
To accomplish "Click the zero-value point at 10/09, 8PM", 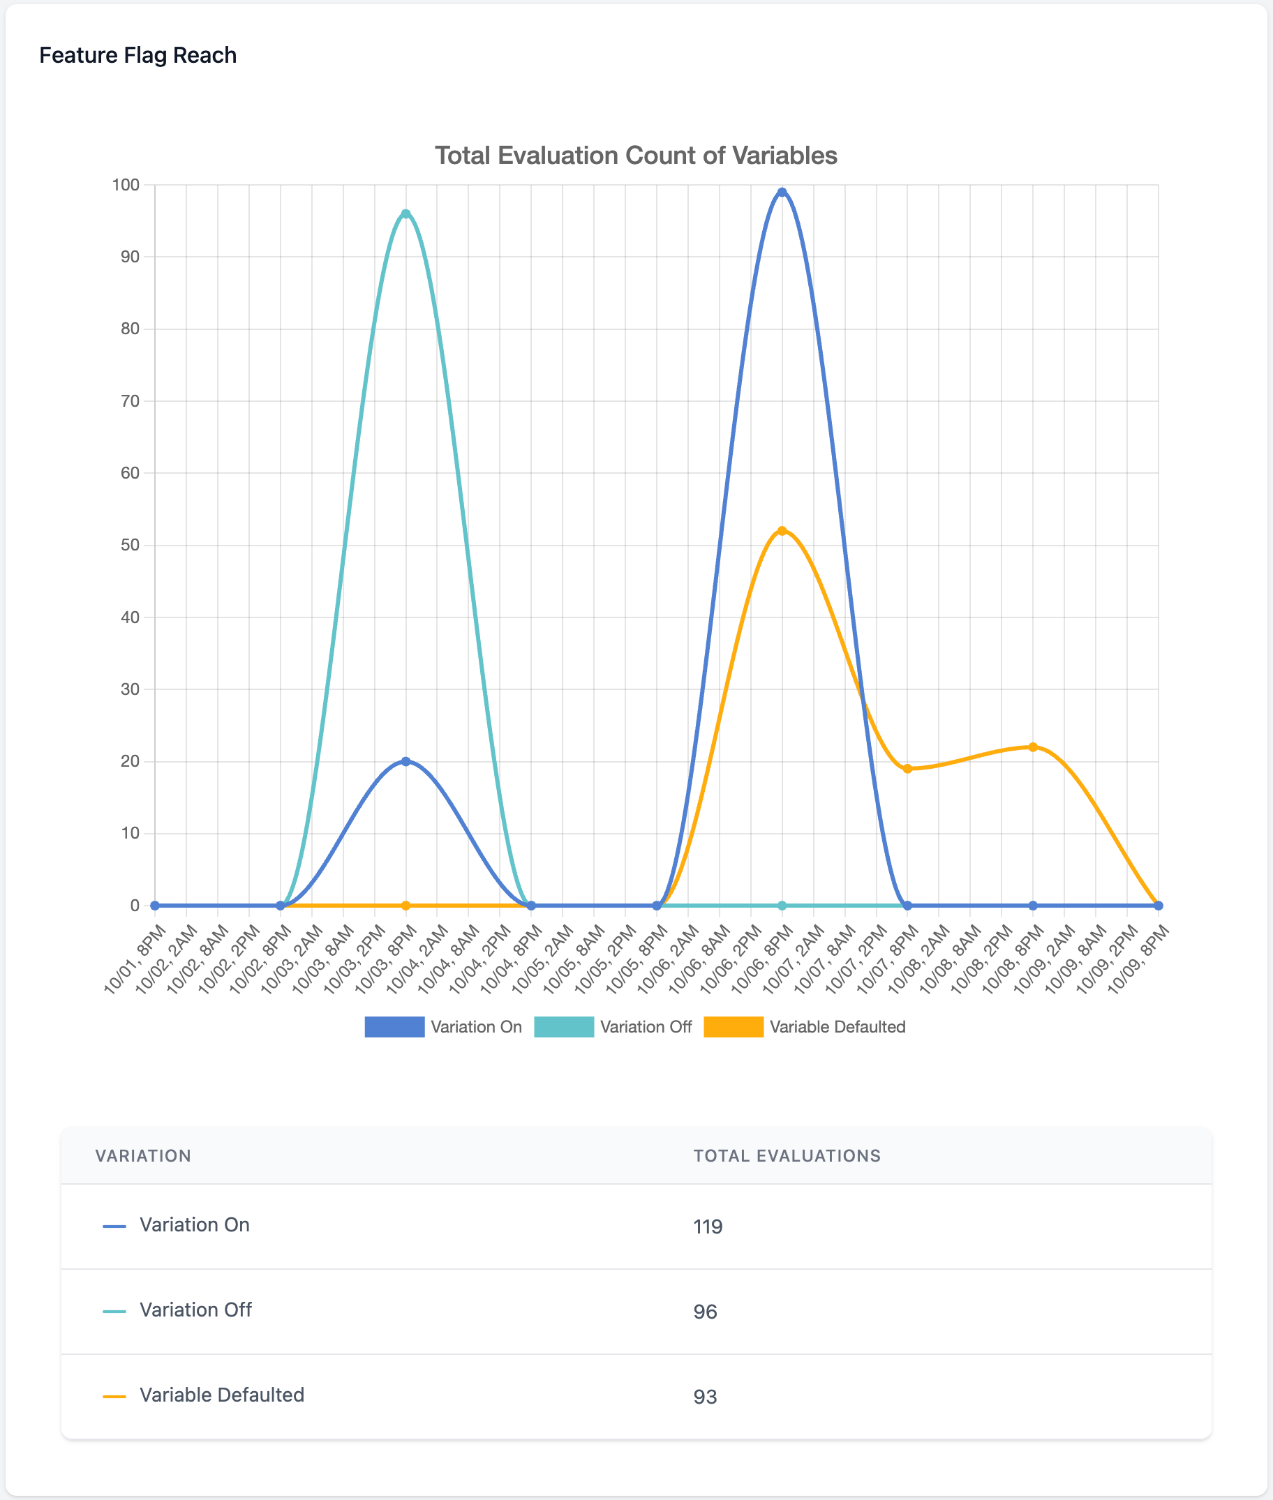I will 1158,904.
